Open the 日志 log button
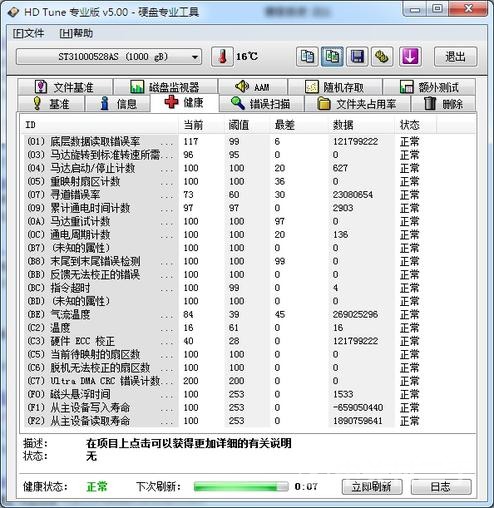The height and width of the screenshot is (508, 494). [441, 487]
